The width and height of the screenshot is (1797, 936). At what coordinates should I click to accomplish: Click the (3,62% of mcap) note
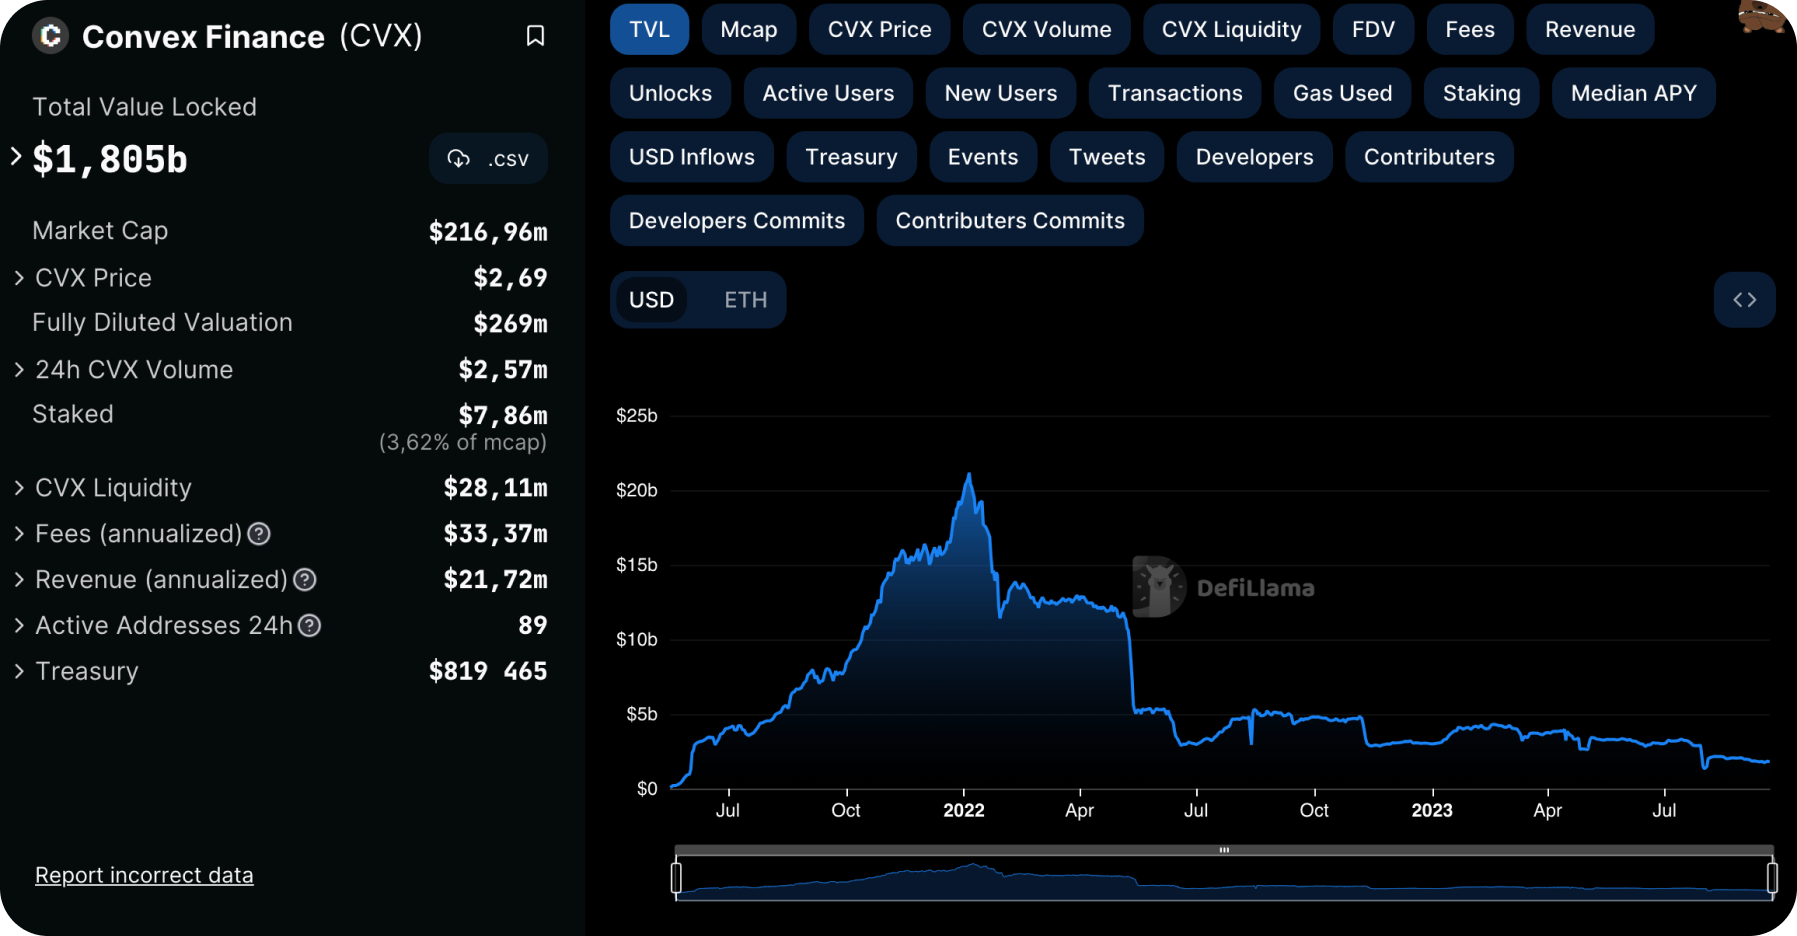[463, 443]
